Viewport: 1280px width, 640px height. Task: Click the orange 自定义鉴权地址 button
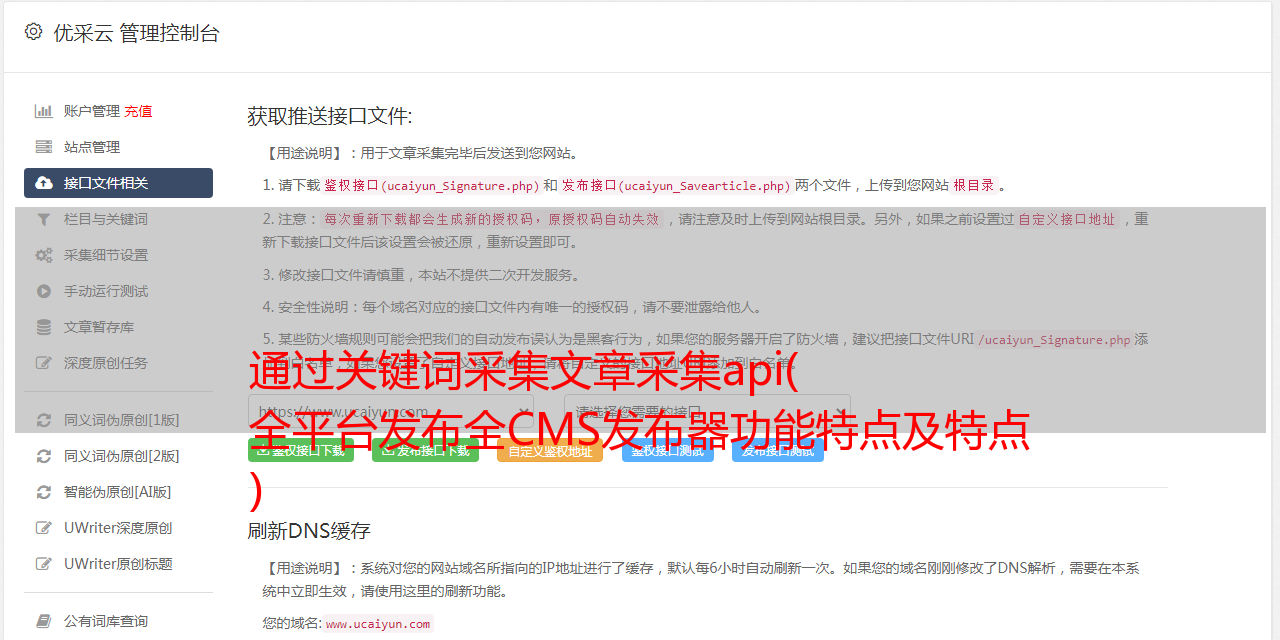coord(550,451)
